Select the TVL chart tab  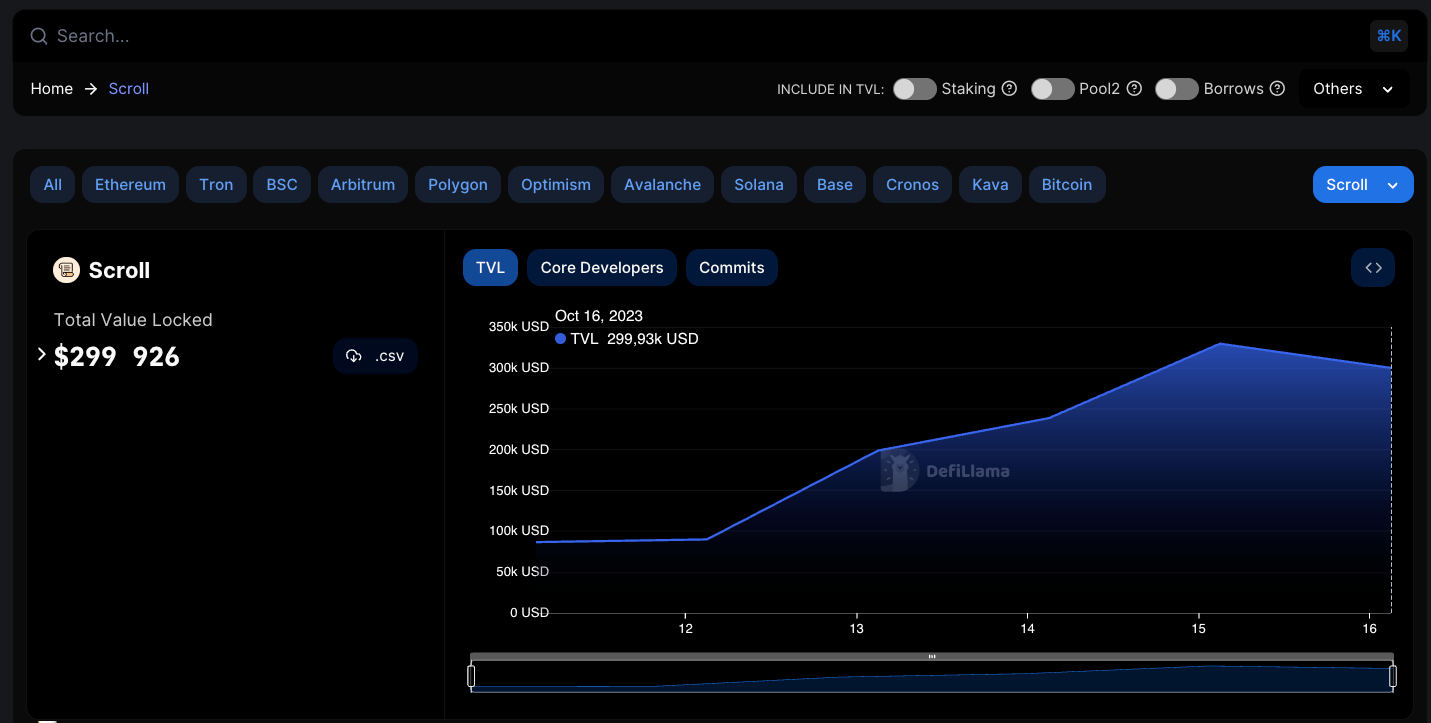[490, 268]
